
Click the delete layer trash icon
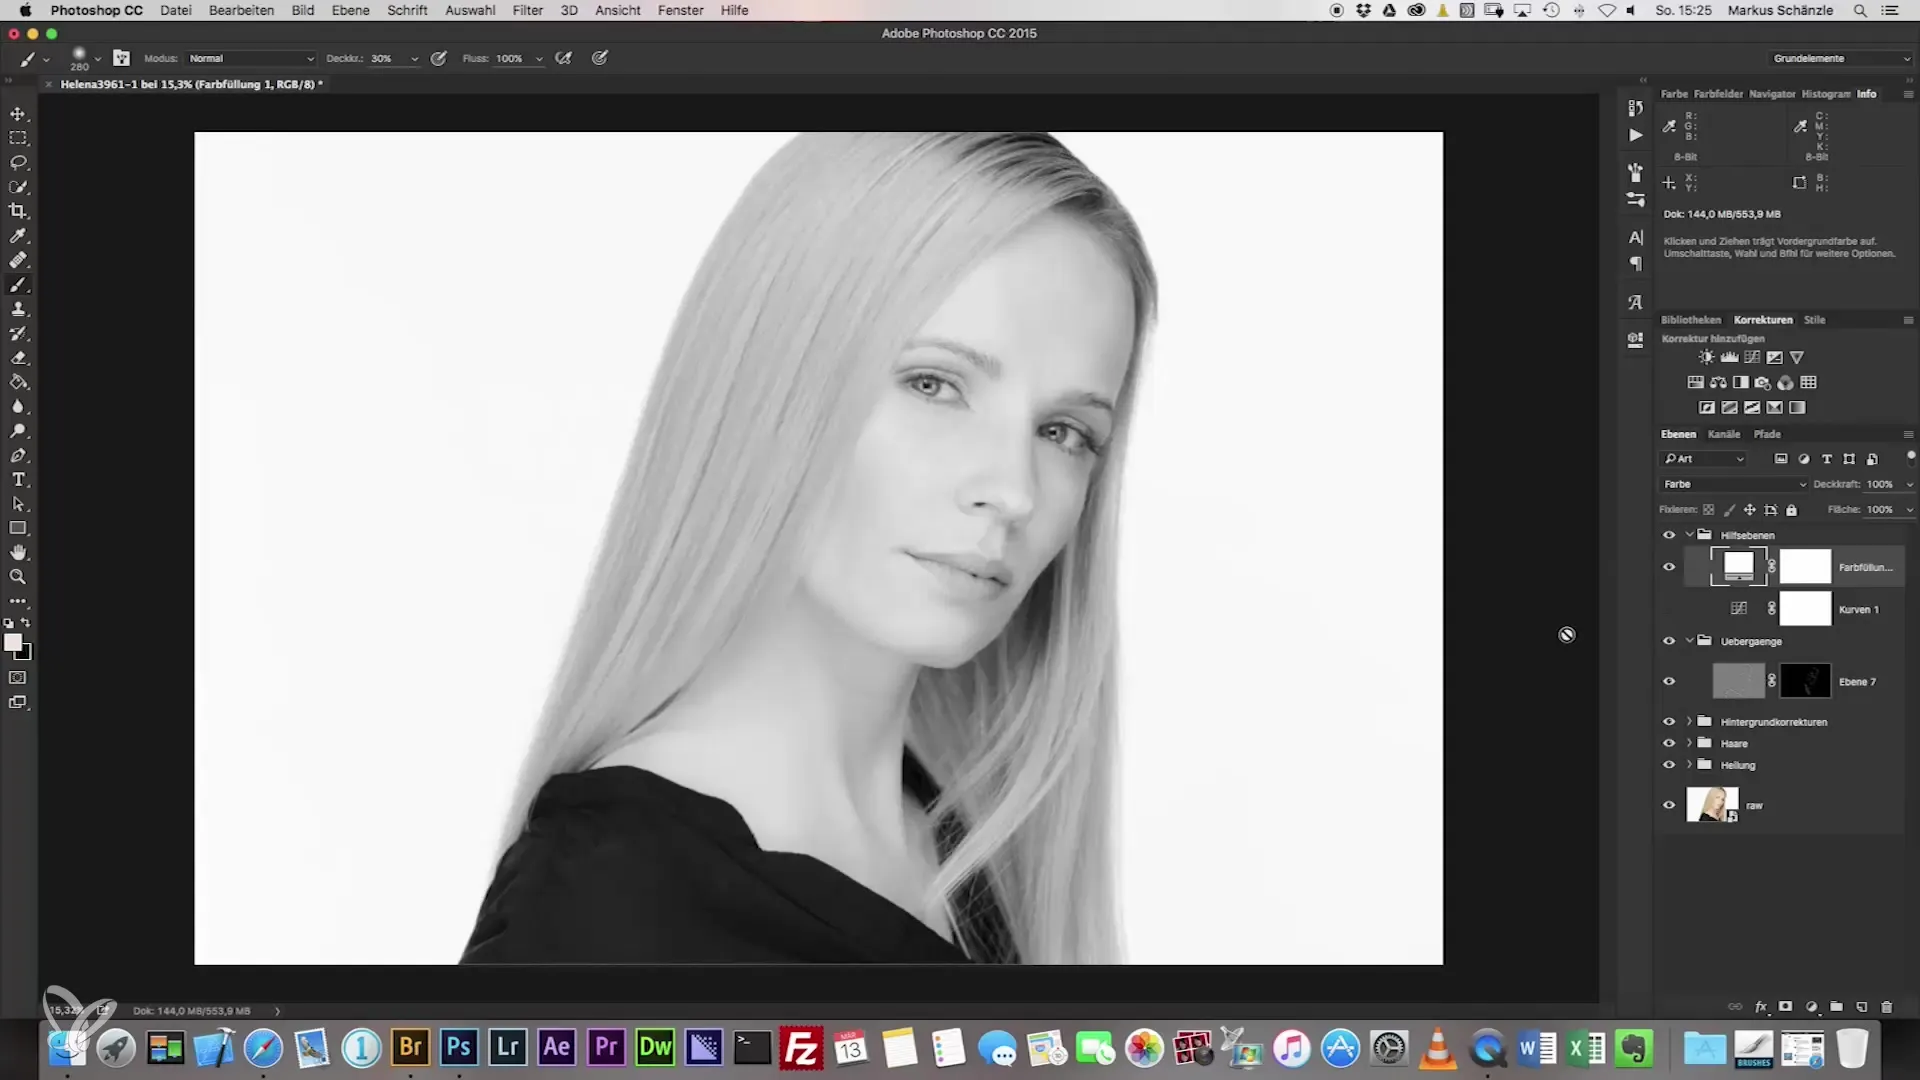point(1886,1007)
